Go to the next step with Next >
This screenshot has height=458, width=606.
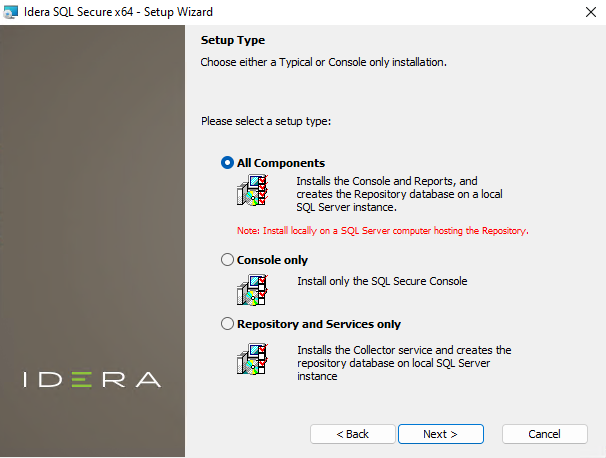(x=441, y=434)
